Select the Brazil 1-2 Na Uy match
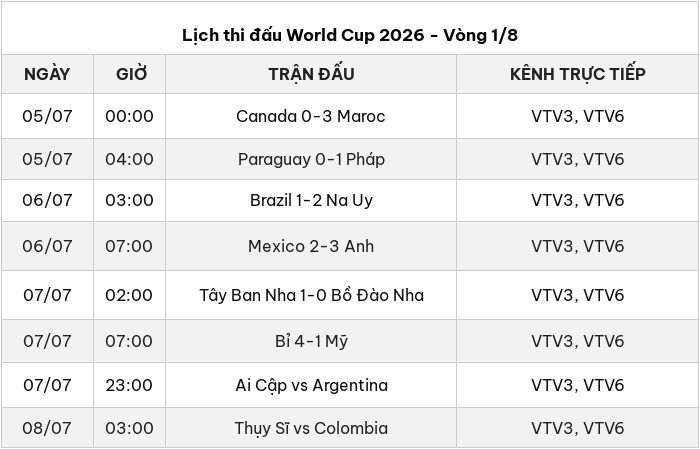The height and width of the screenshot is (449, 700). tap(311, 200)
